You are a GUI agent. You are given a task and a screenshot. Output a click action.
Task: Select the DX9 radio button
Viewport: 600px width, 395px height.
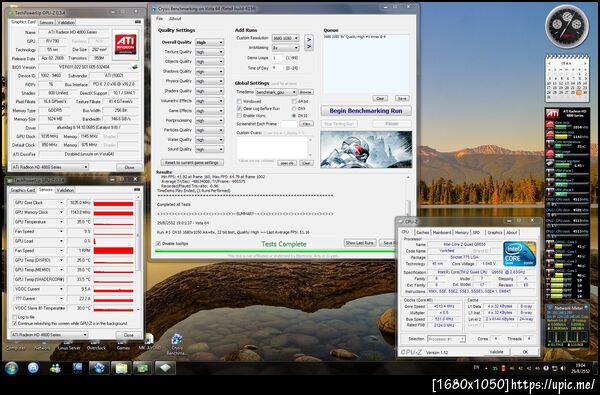[294, 108]
